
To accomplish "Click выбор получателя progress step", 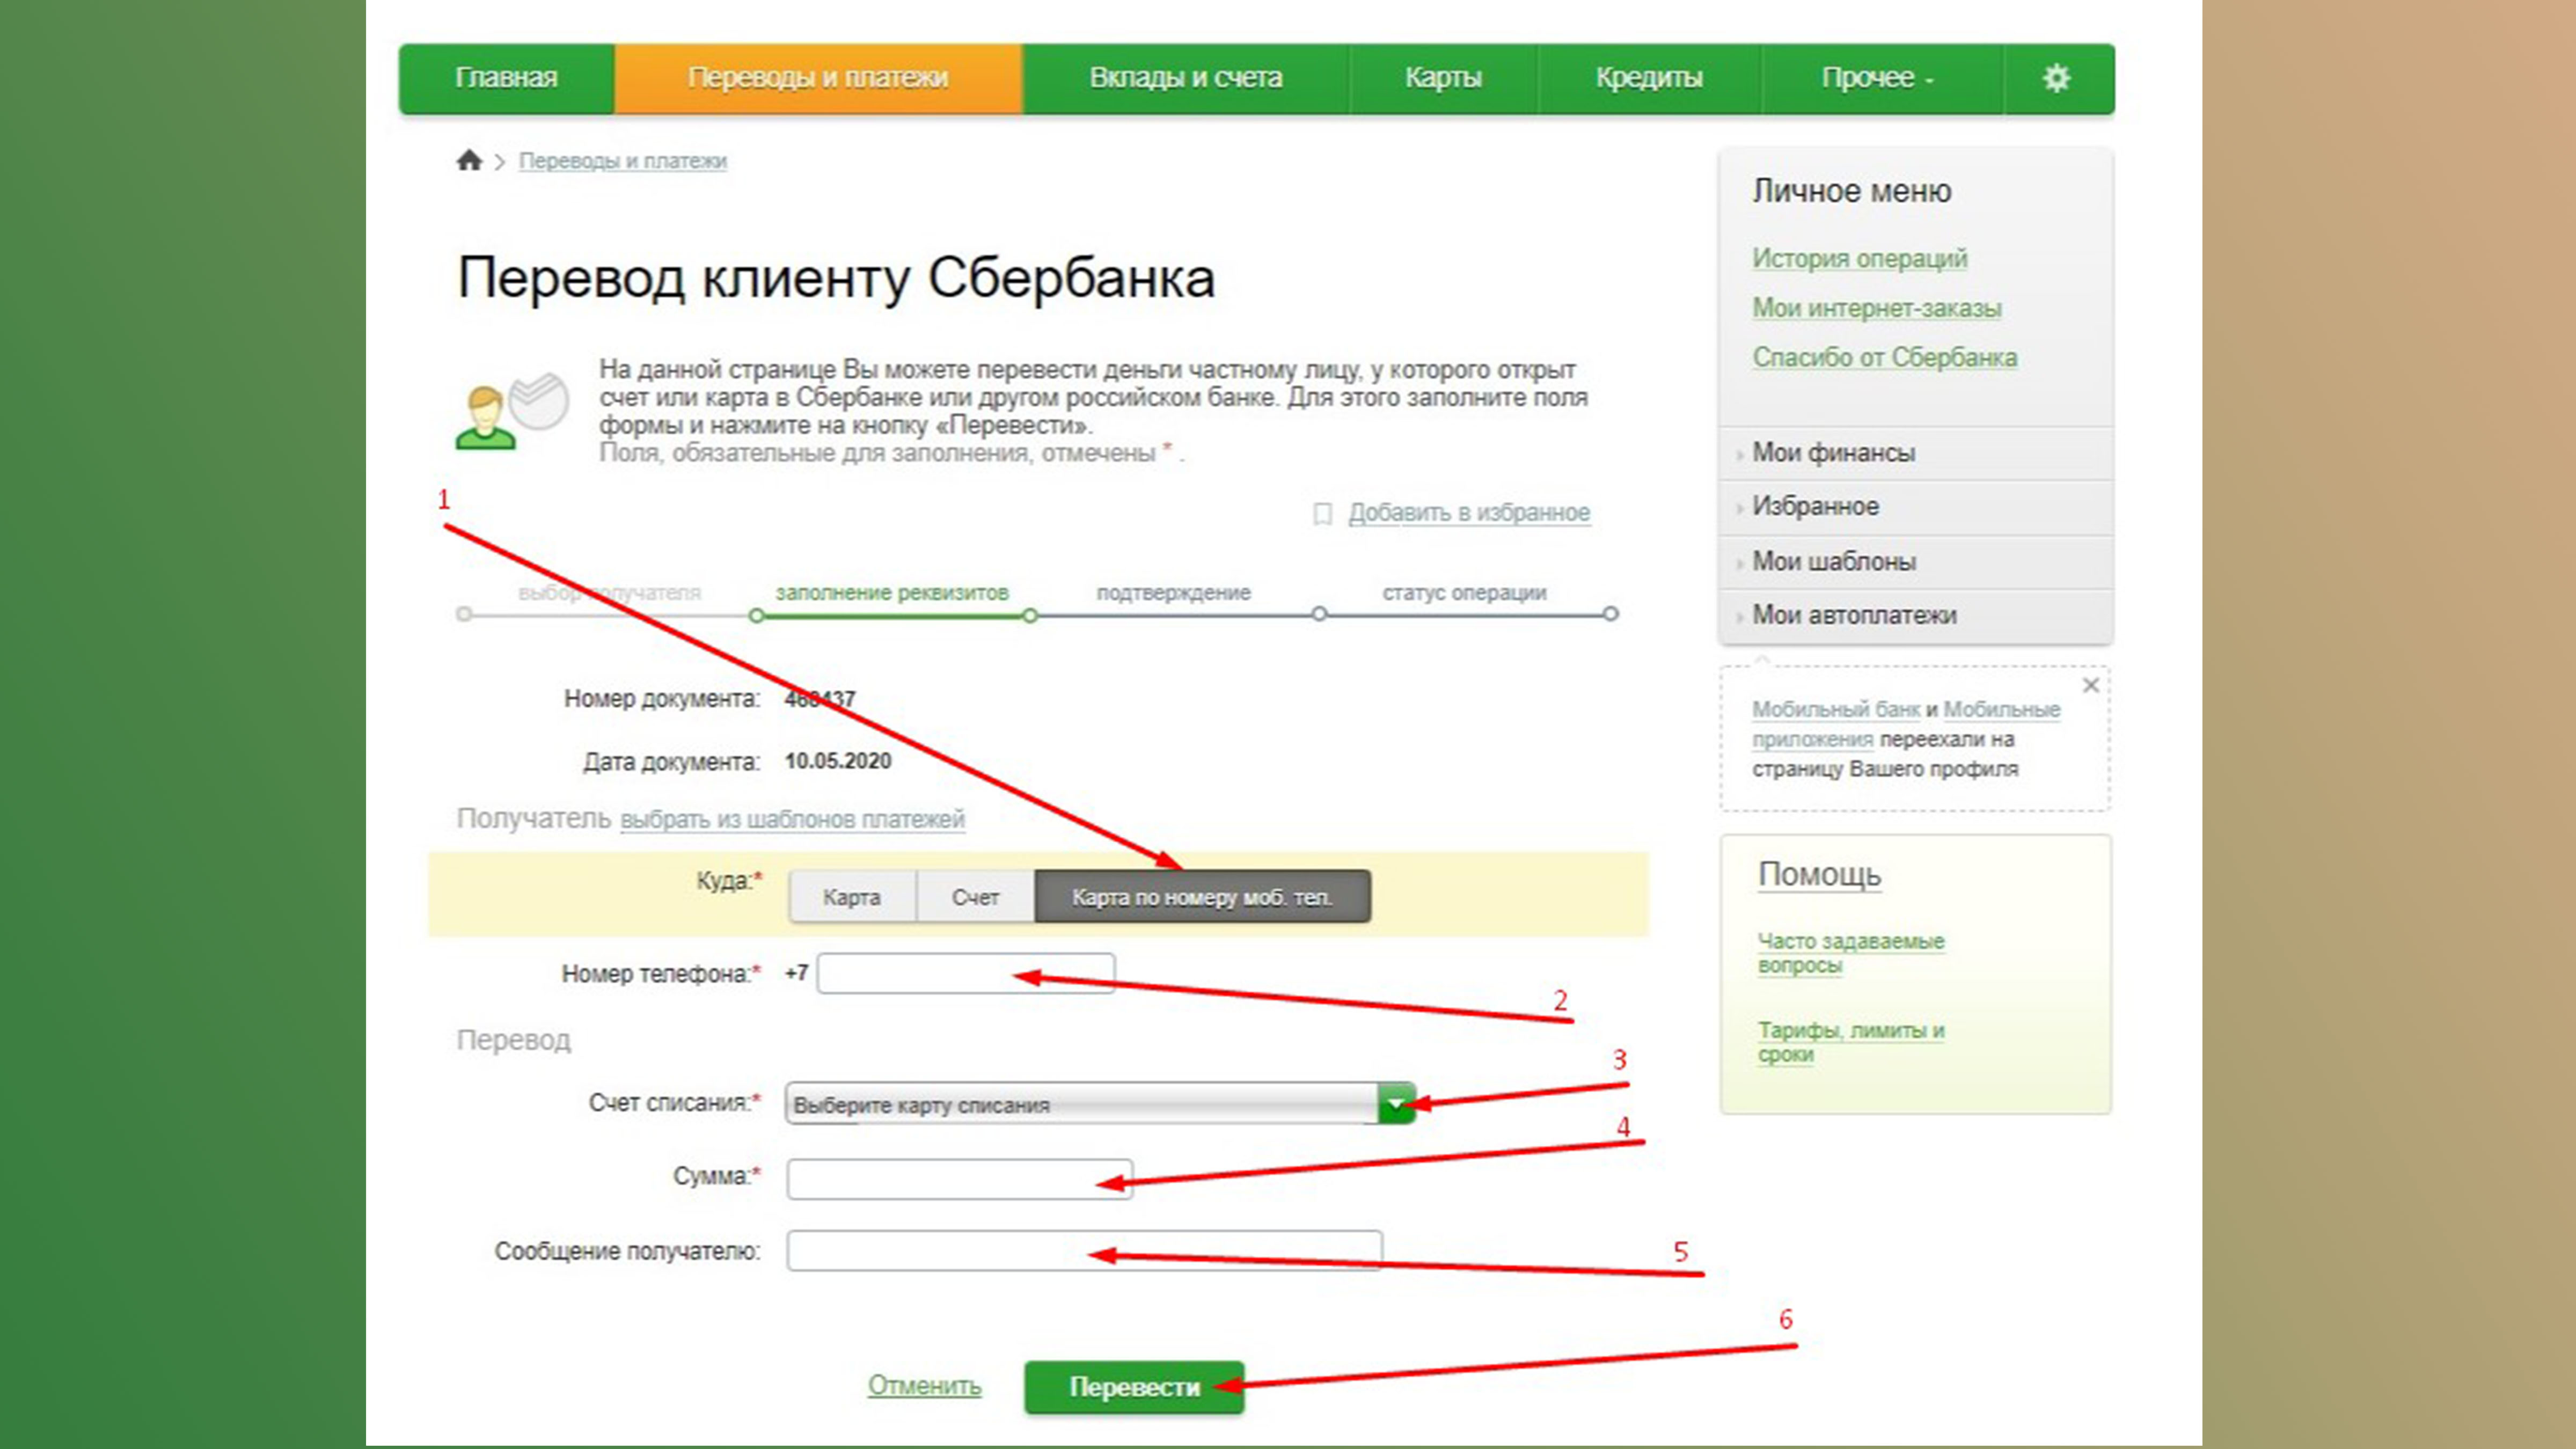I will point(609,593).
